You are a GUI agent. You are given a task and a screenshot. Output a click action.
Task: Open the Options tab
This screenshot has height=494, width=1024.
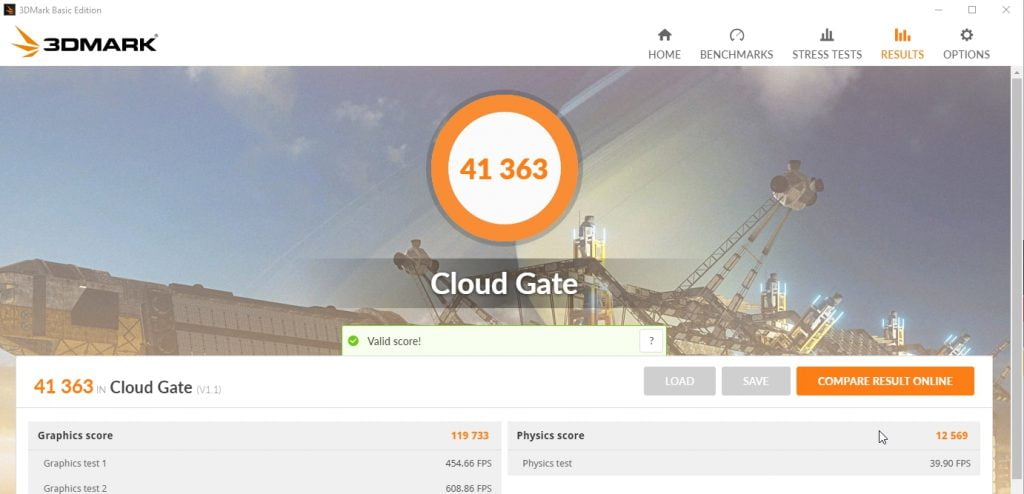966,44
